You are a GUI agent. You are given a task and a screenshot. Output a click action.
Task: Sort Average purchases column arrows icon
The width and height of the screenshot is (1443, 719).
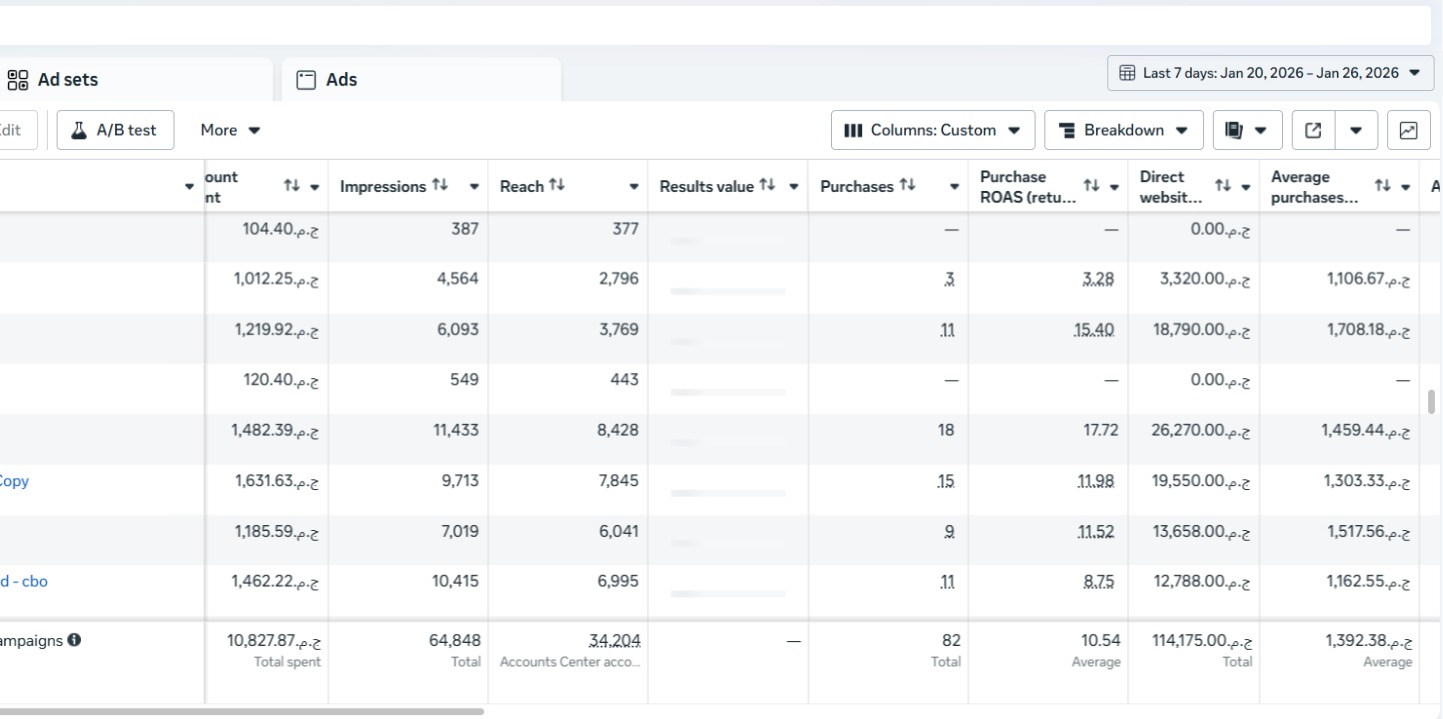1382,186
